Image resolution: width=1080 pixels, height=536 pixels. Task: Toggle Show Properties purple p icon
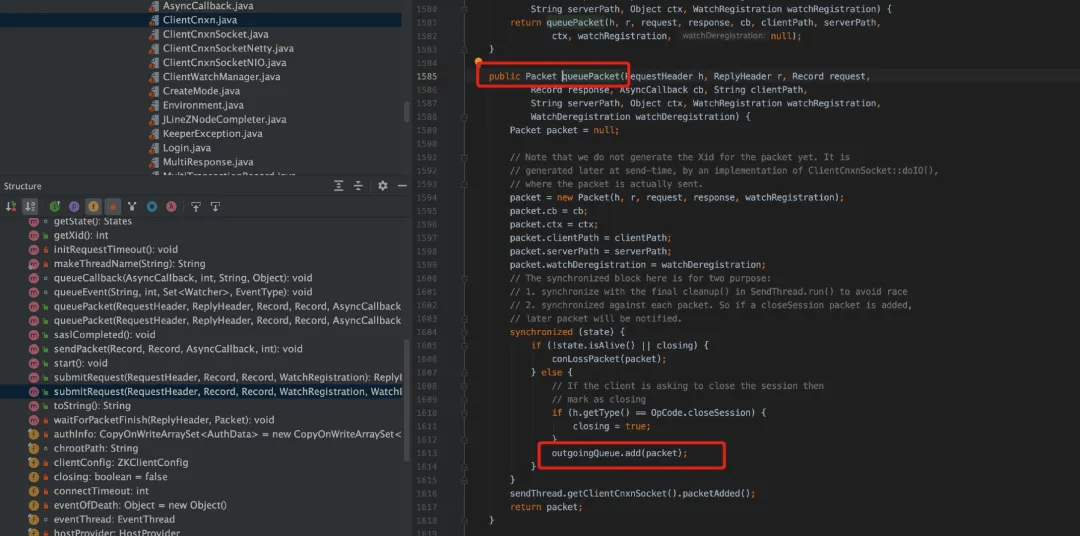click(74, 206)
